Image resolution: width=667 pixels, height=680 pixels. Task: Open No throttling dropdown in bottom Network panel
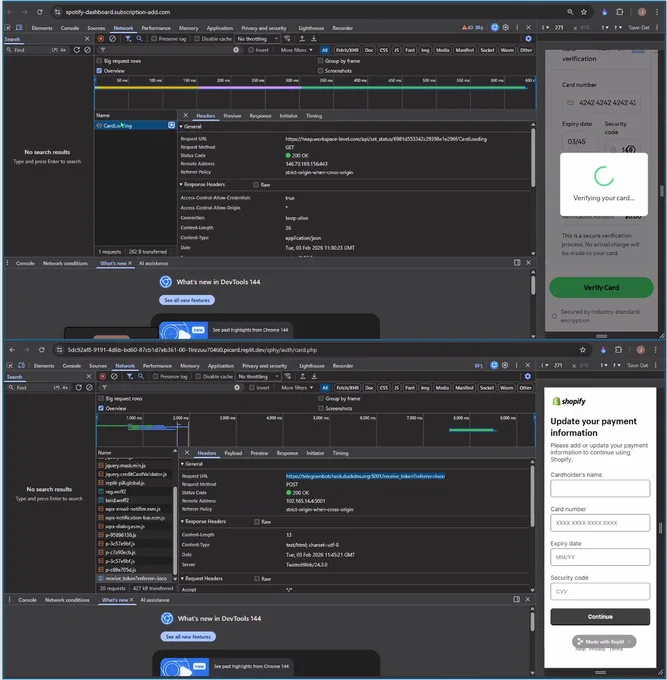[258, 376]
